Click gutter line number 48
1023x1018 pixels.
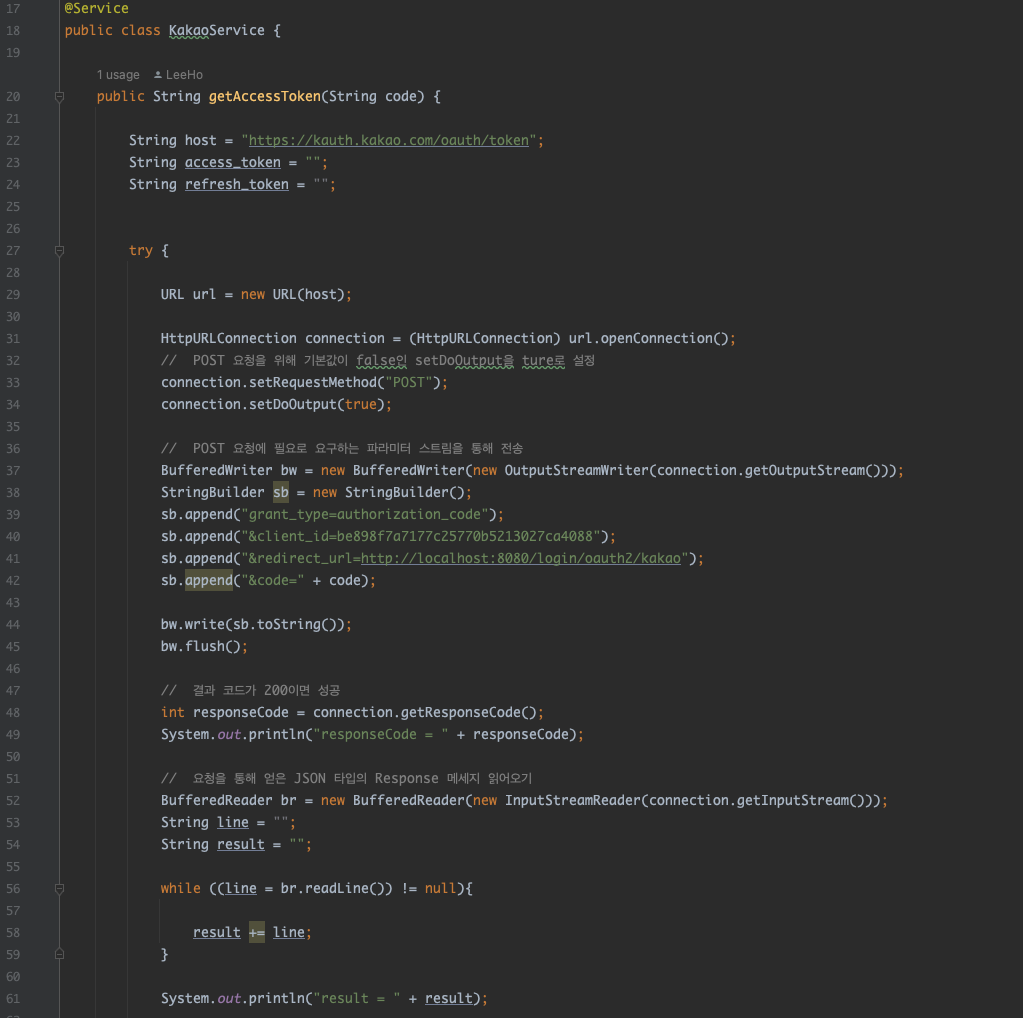(13, 713)
